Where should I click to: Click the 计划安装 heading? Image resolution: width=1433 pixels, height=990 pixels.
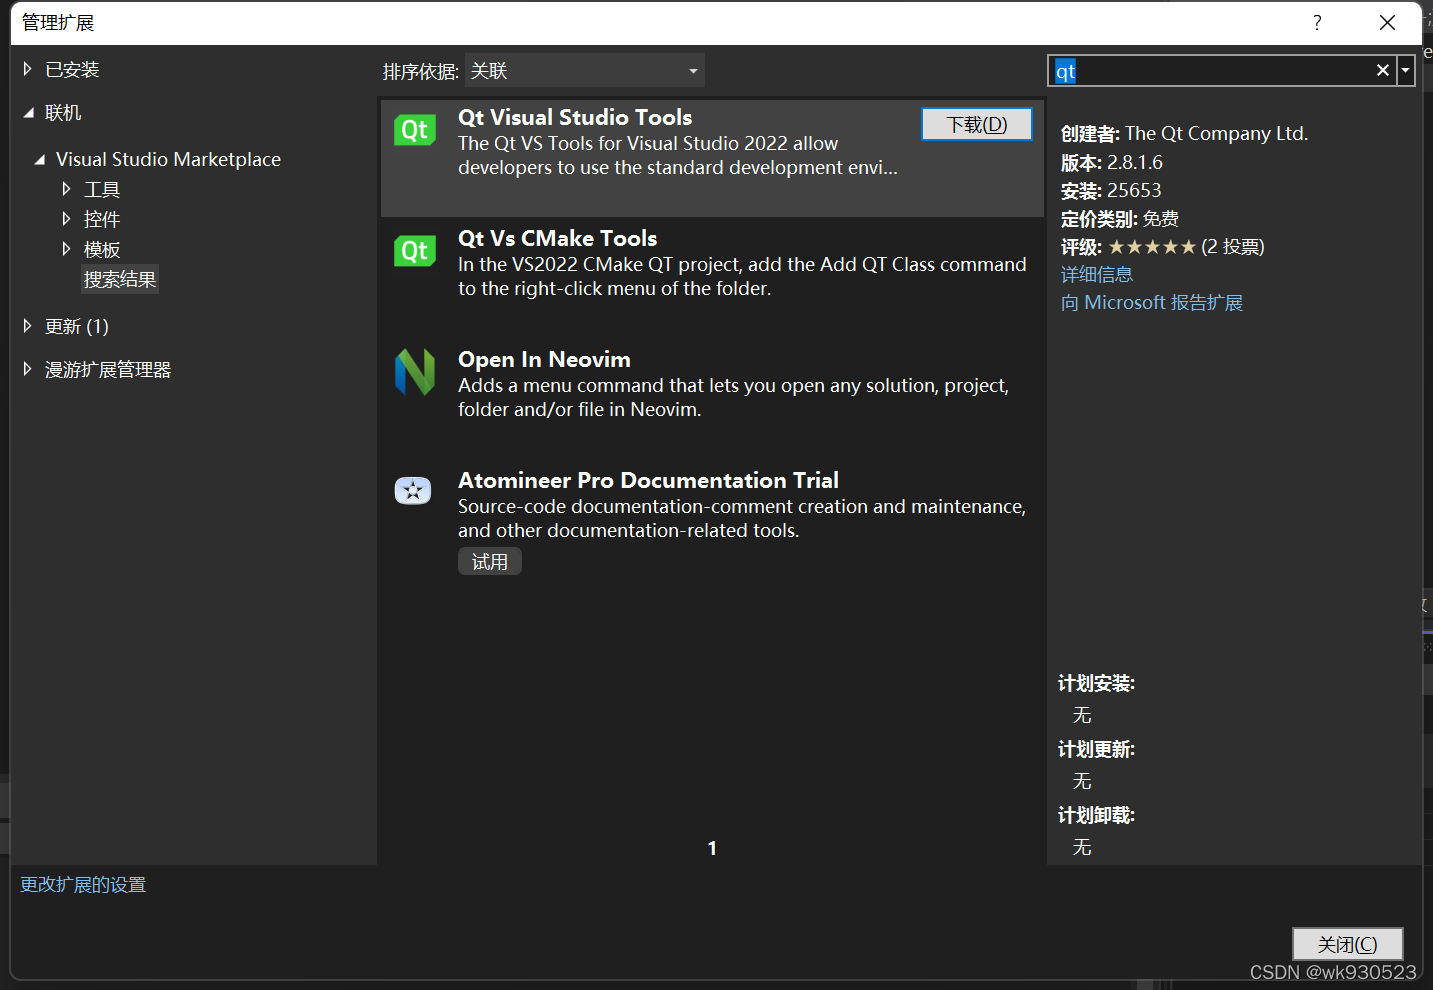pos(1097,683)
